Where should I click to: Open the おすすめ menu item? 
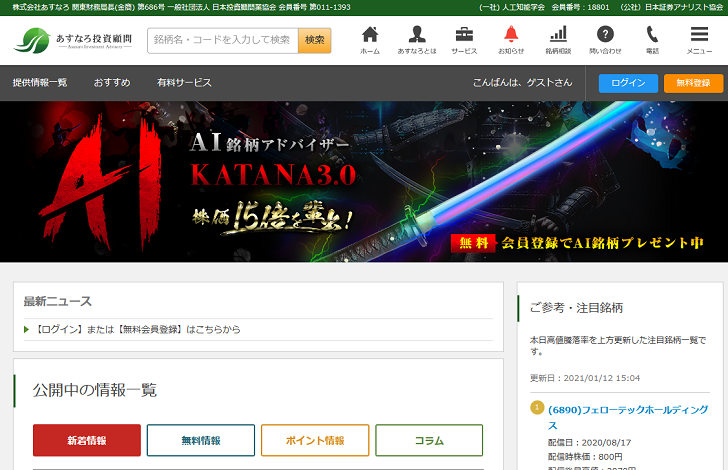click(112, 83)
